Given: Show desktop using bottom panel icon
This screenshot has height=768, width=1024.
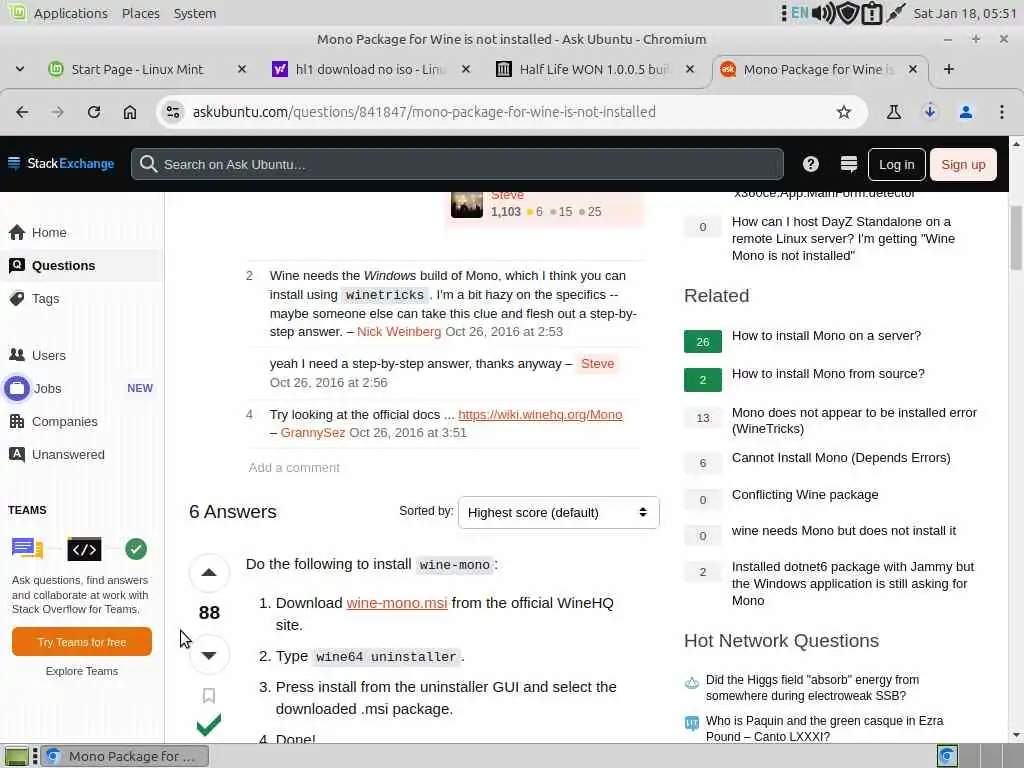Looking at the screenshot, I should [16, 756].
